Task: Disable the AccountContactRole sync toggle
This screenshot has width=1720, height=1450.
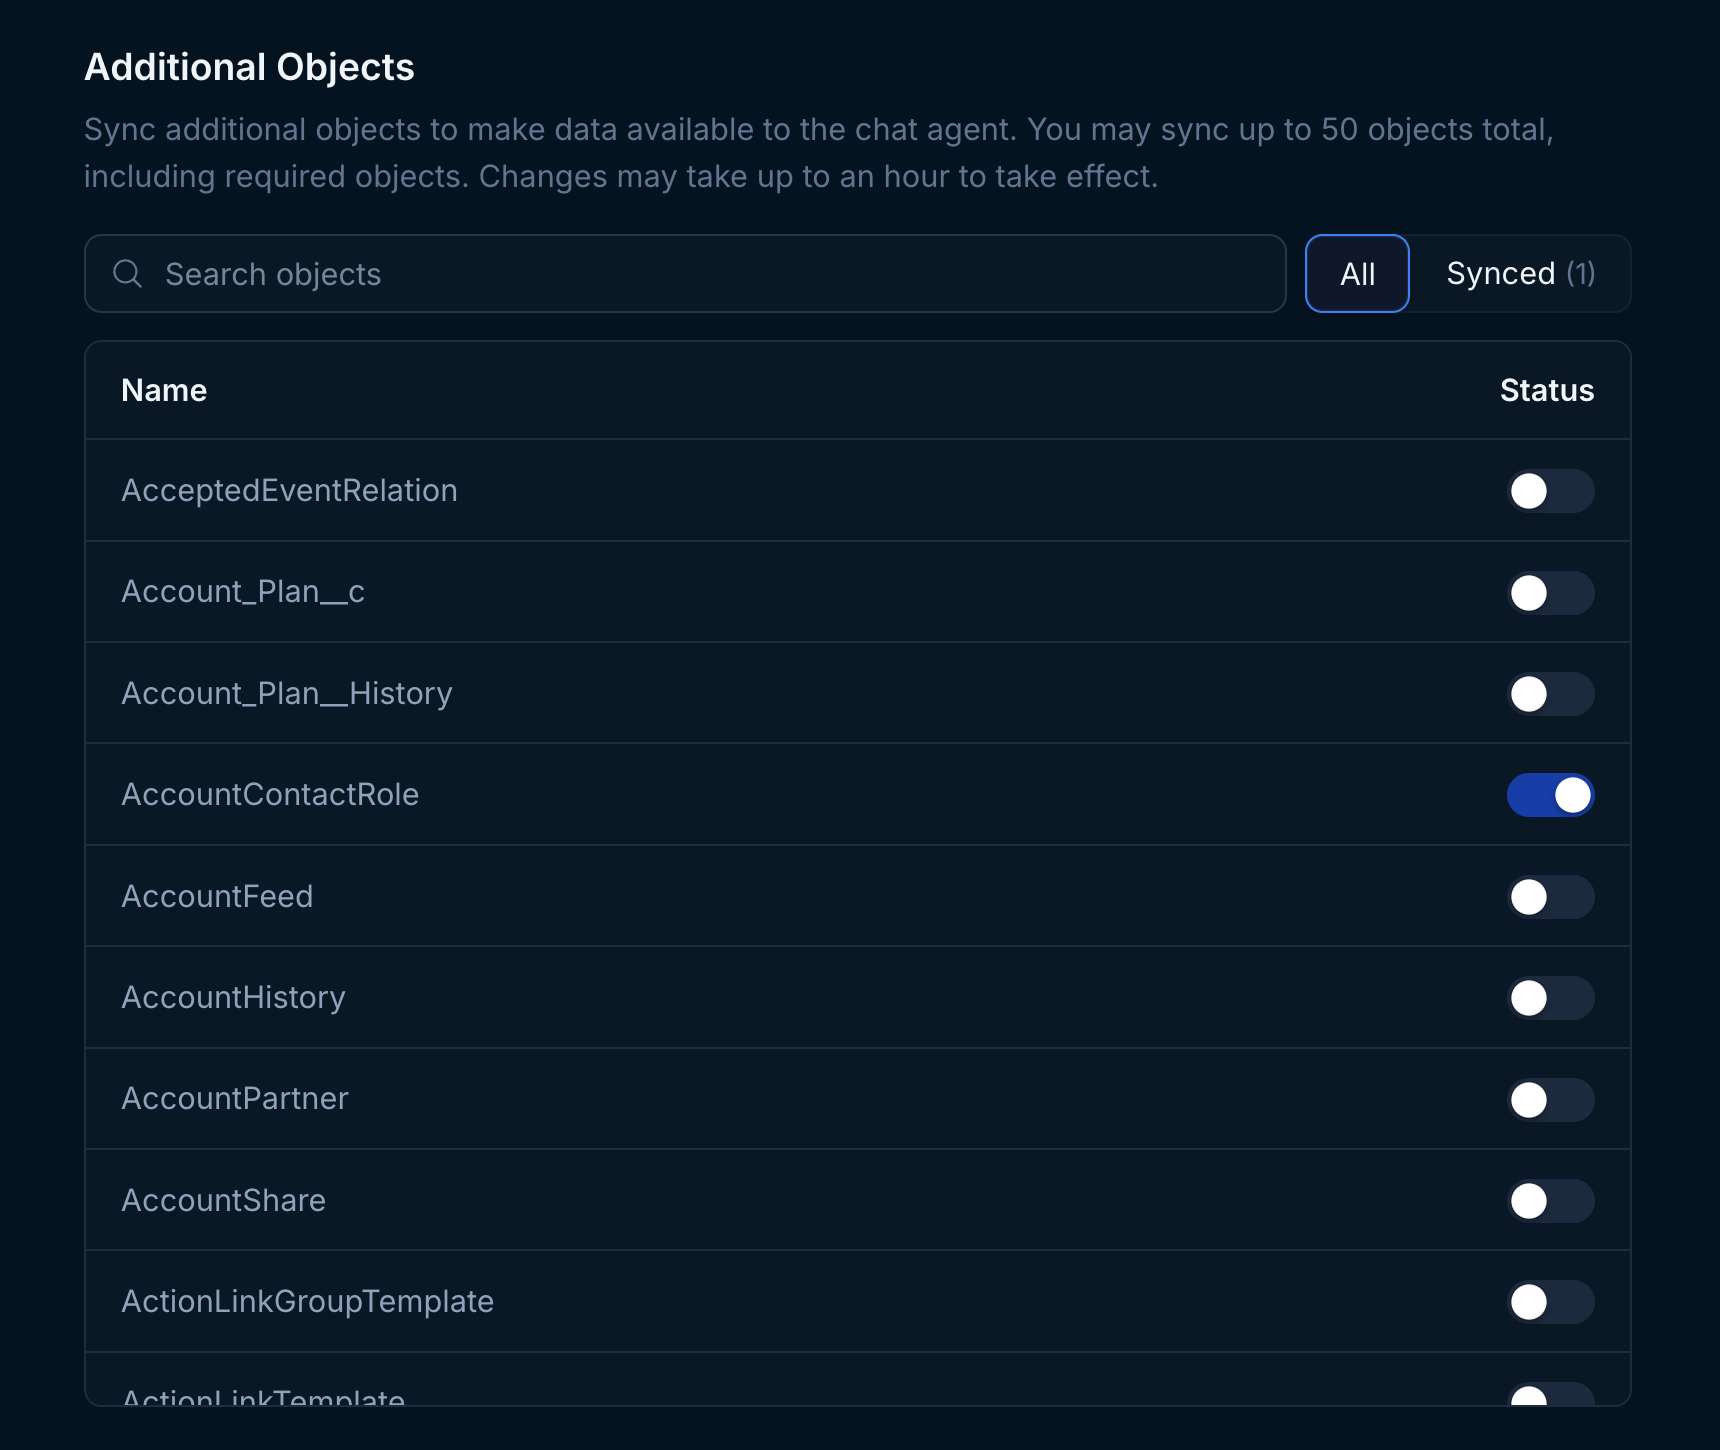Action: coord(1550,795)
